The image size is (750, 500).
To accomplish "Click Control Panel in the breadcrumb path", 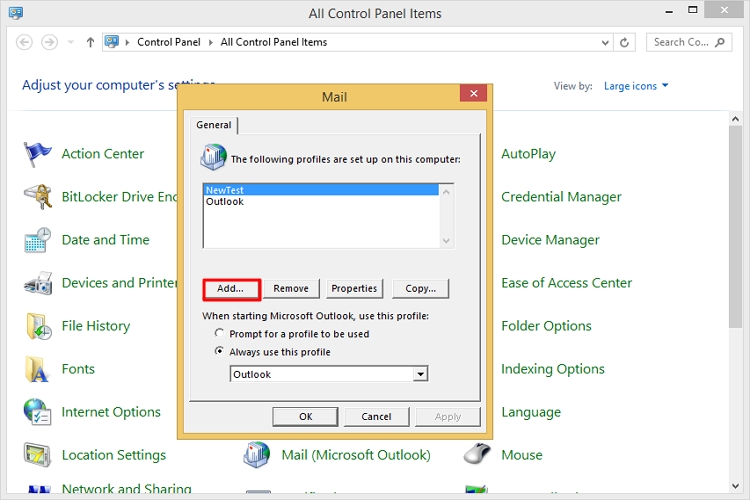I will [168, 42].
